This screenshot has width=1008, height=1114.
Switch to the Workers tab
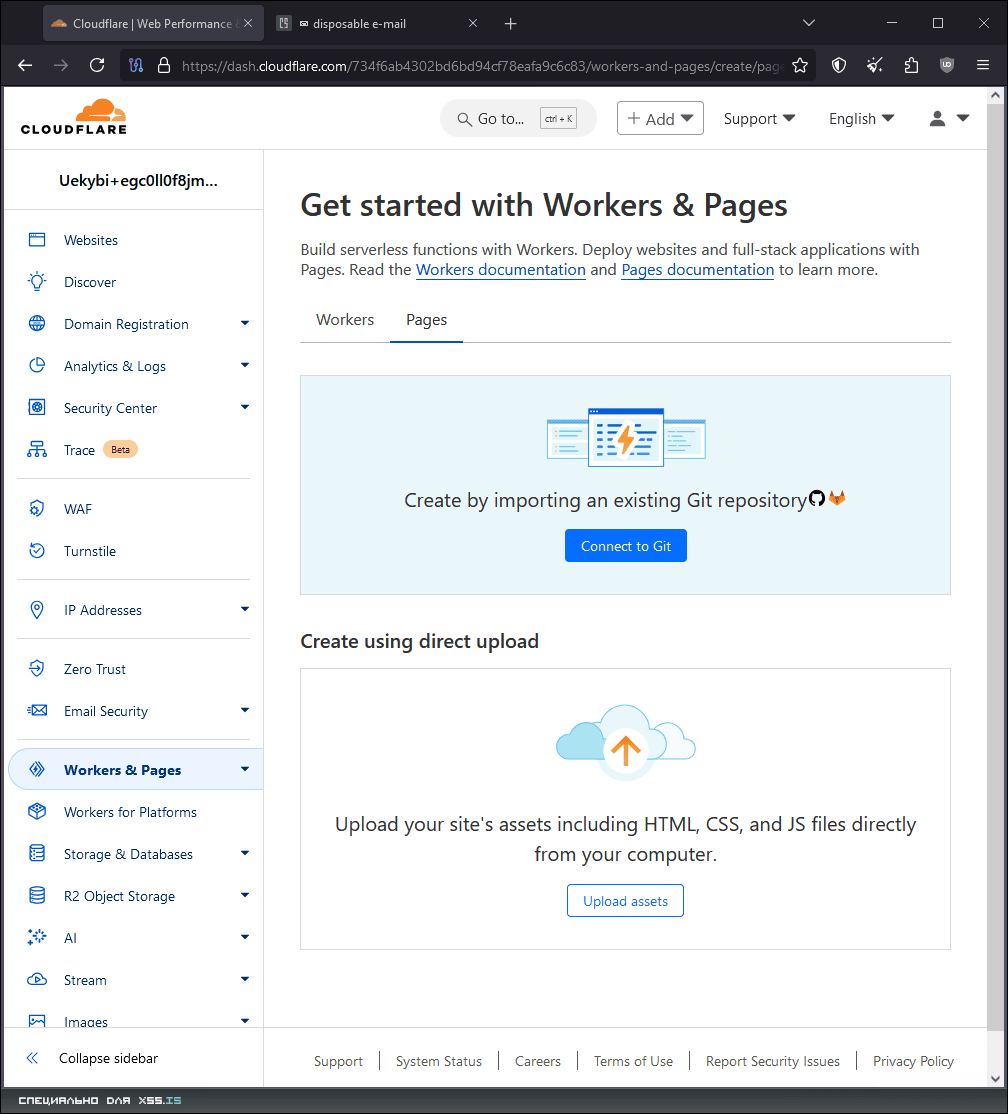[x=345, y=320]
